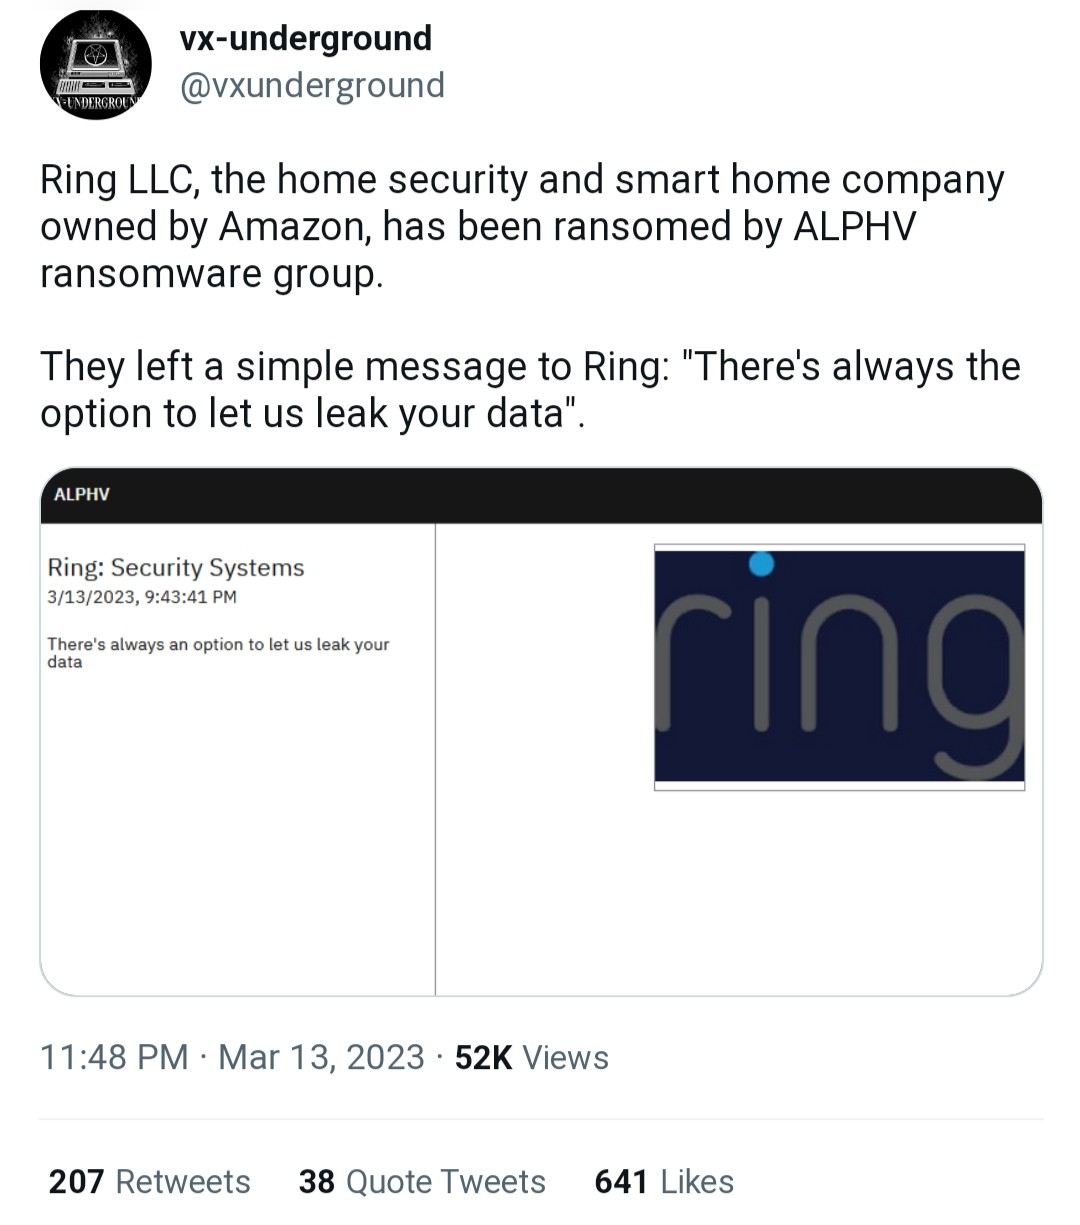Screen dimensions: 1080x1225
Task: Click the ALPHV label in the image's black header
Action: coord(82,494)
